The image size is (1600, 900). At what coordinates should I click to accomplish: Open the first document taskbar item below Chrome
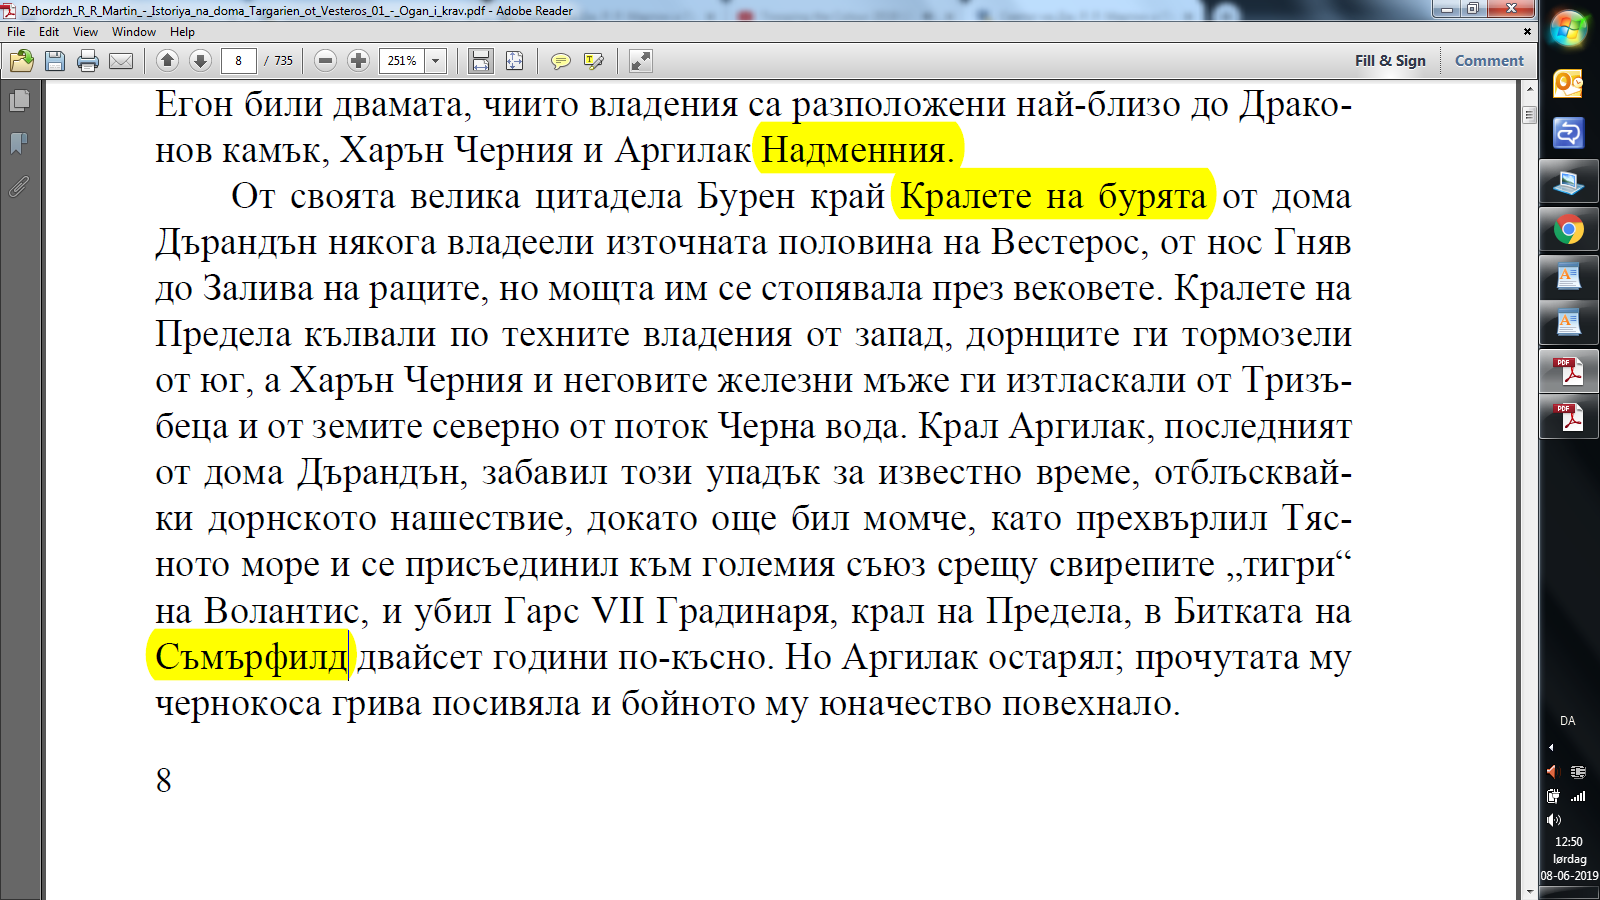[1568, 277]
